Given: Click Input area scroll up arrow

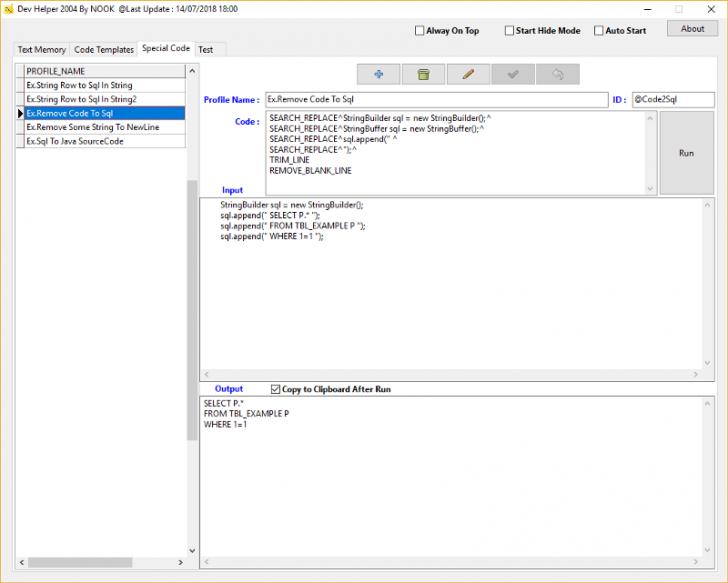Looking at the screenshot, I should 708,205.
